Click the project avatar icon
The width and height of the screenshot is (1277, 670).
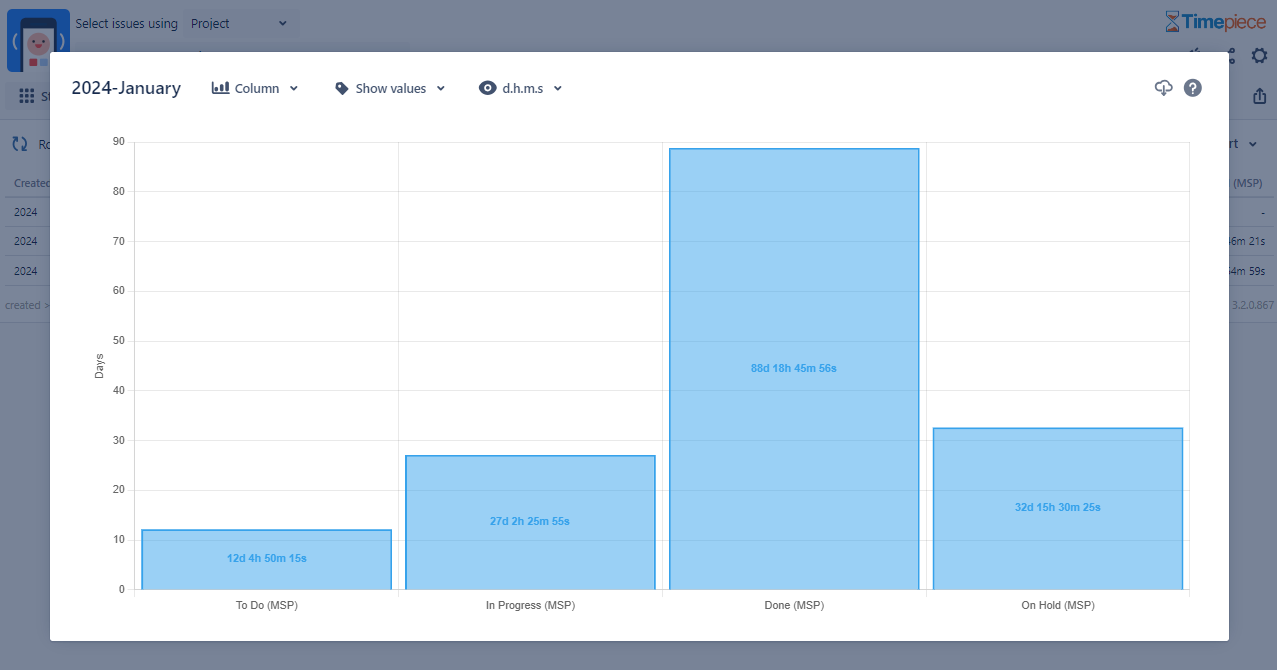click(38, 41)
